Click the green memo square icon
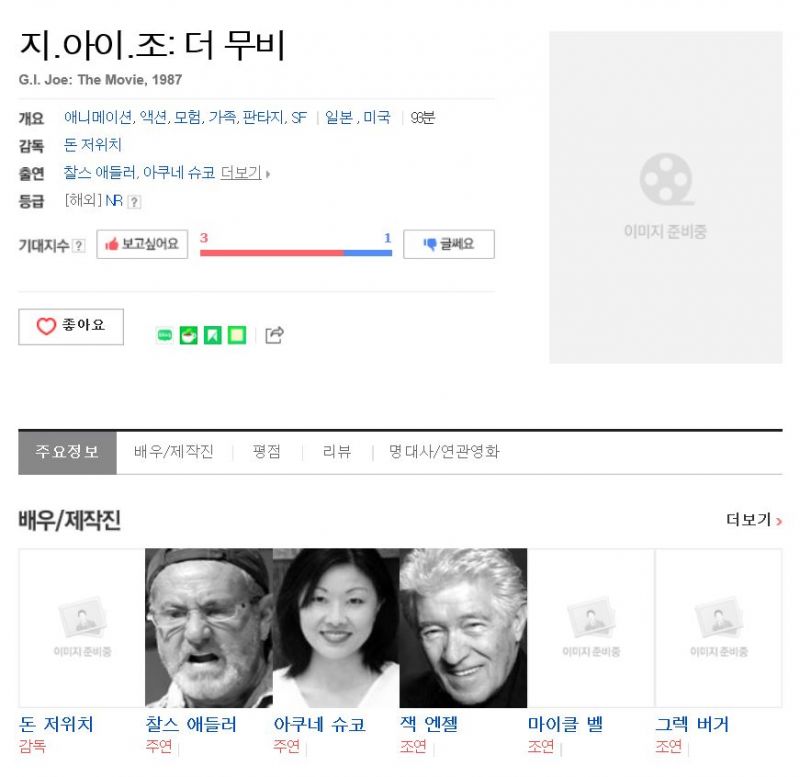The width and height of the screenshot is (800, 777). (237, 335)
